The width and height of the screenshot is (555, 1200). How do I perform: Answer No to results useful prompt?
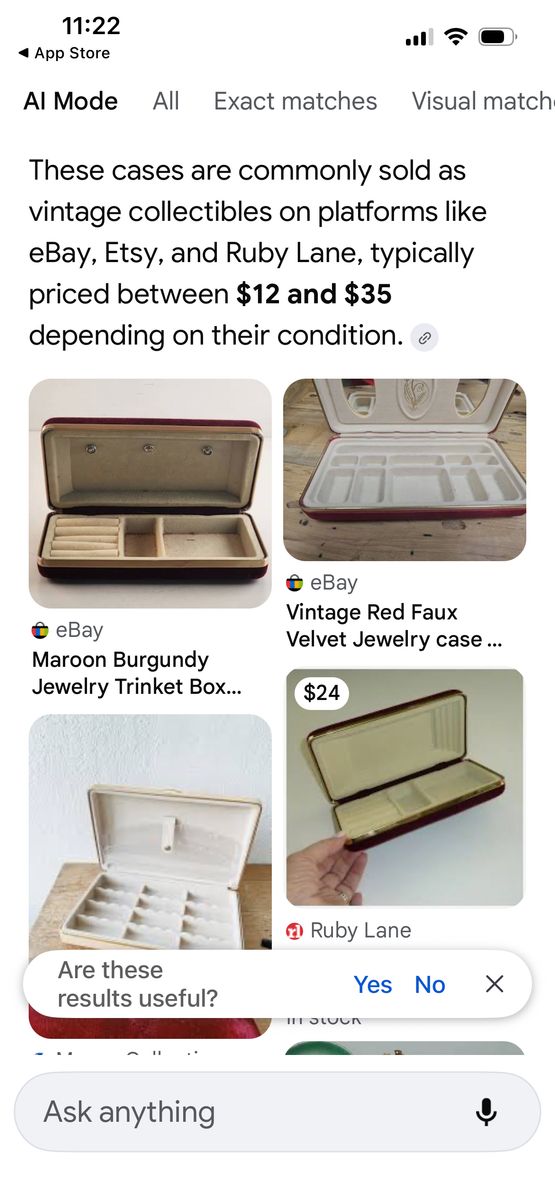pyautogui.click(x=429, y=985)
